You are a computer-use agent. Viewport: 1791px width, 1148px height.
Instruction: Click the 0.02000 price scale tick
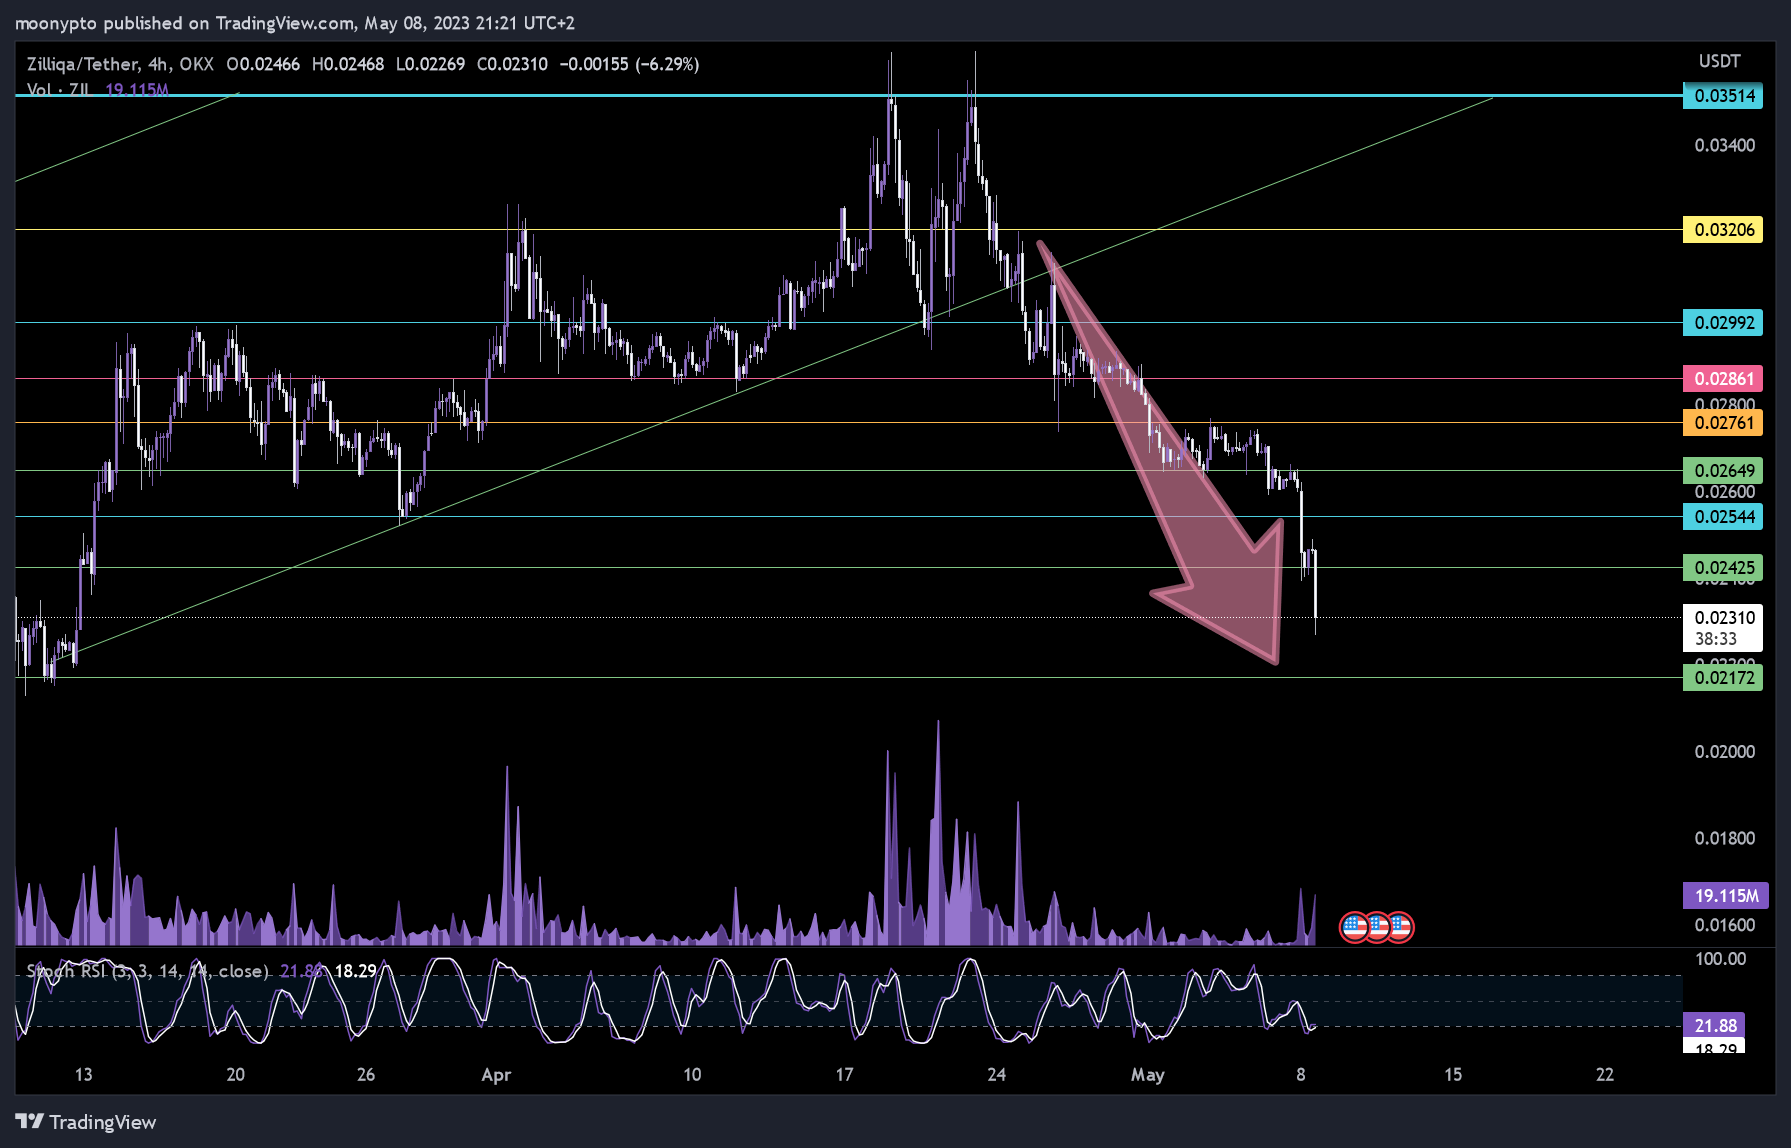(x=1725, y=752)
